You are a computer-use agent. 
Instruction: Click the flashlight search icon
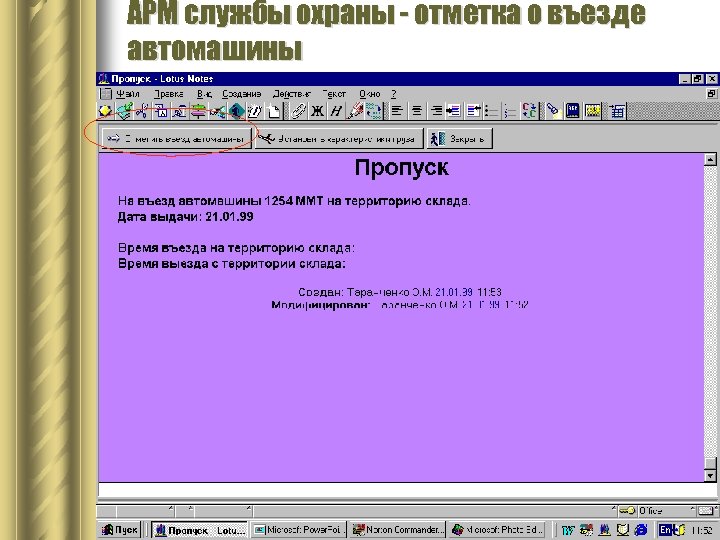pos(553,111)
